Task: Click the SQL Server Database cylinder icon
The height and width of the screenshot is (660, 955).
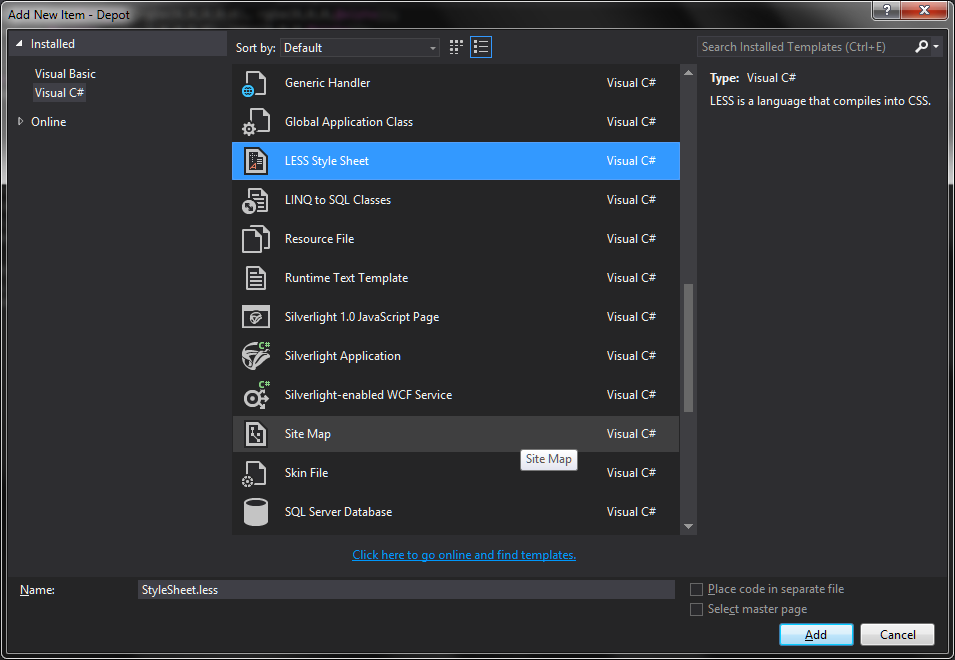Action: [x=256, y=512]
